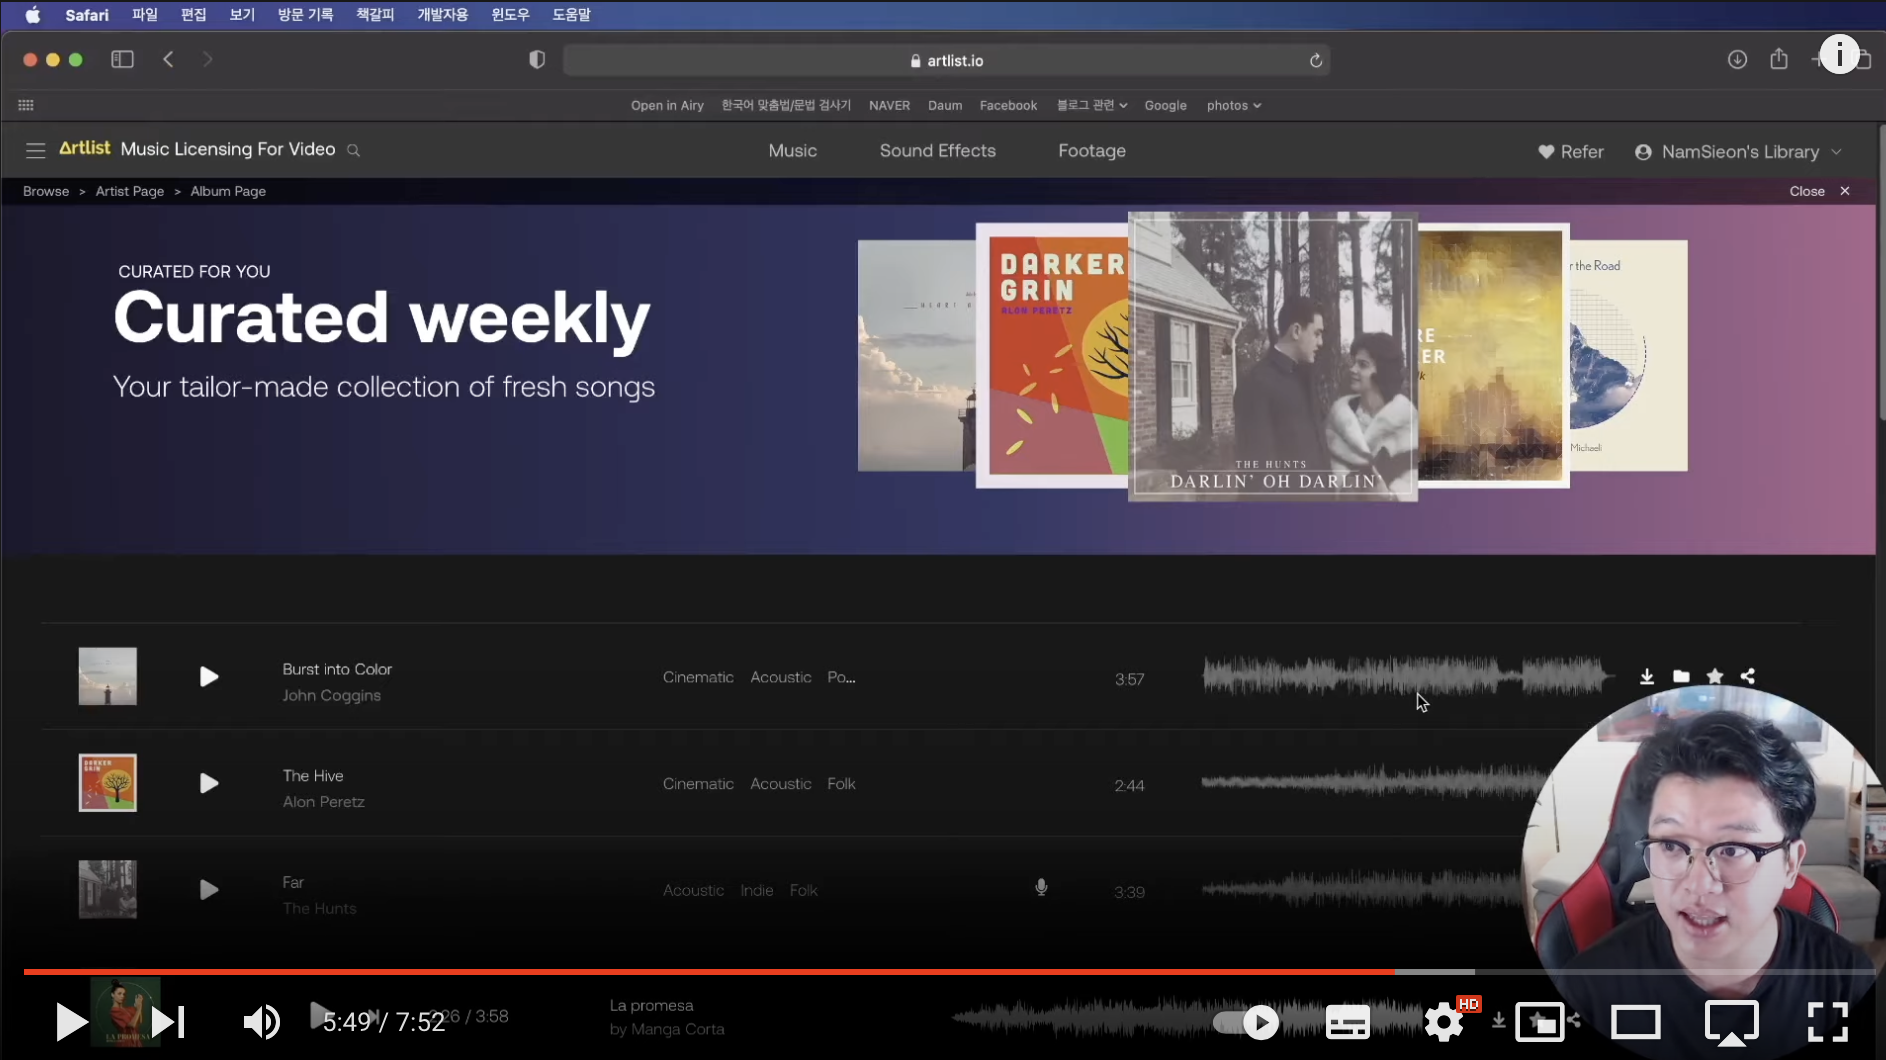Viewport: 1886px width, 1060px height.
Task: Open the 도움말 menu
Action: [x=571, y=15]
